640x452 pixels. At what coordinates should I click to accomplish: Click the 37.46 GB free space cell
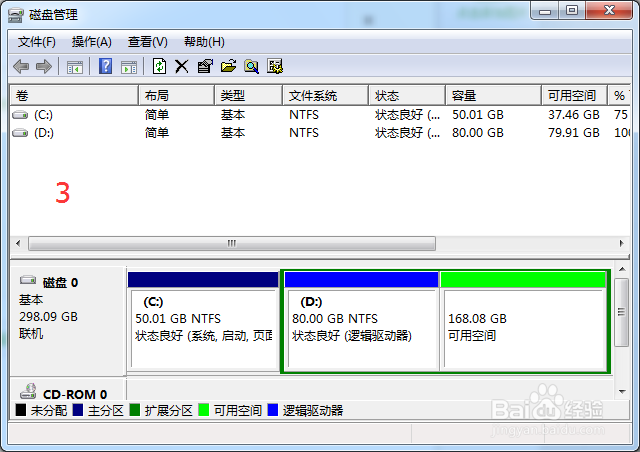tap(574, 115)
